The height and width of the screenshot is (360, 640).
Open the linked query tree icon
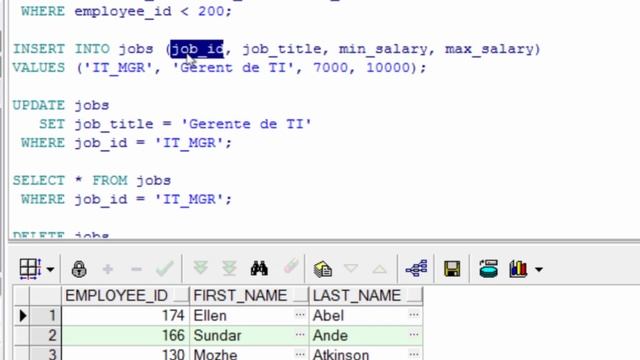(x=416, y=269)
